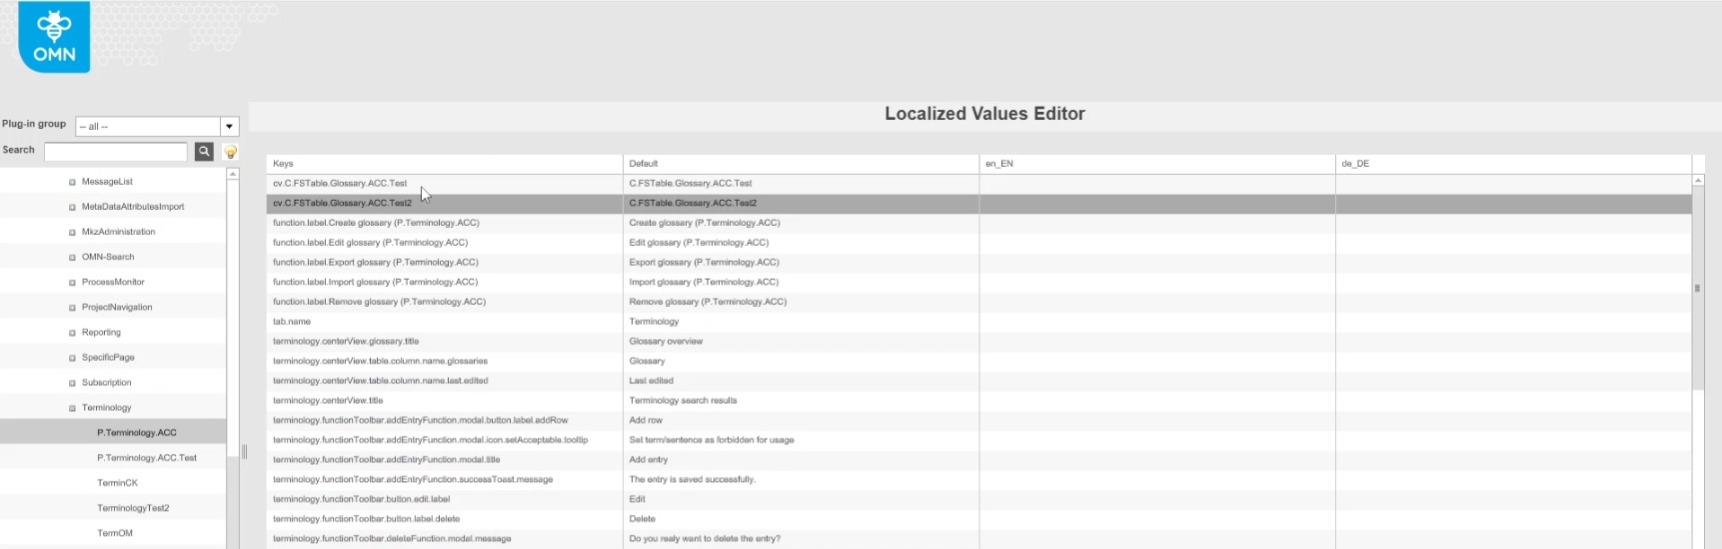Expand the SpecificPage tree node
1722x549 pixels.
click(72, 357)
